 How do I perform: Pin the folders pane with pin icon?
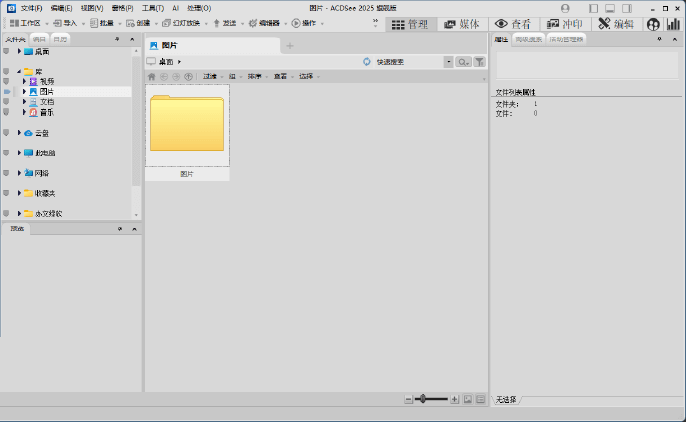pyautogui.click(x=117, y=39)
